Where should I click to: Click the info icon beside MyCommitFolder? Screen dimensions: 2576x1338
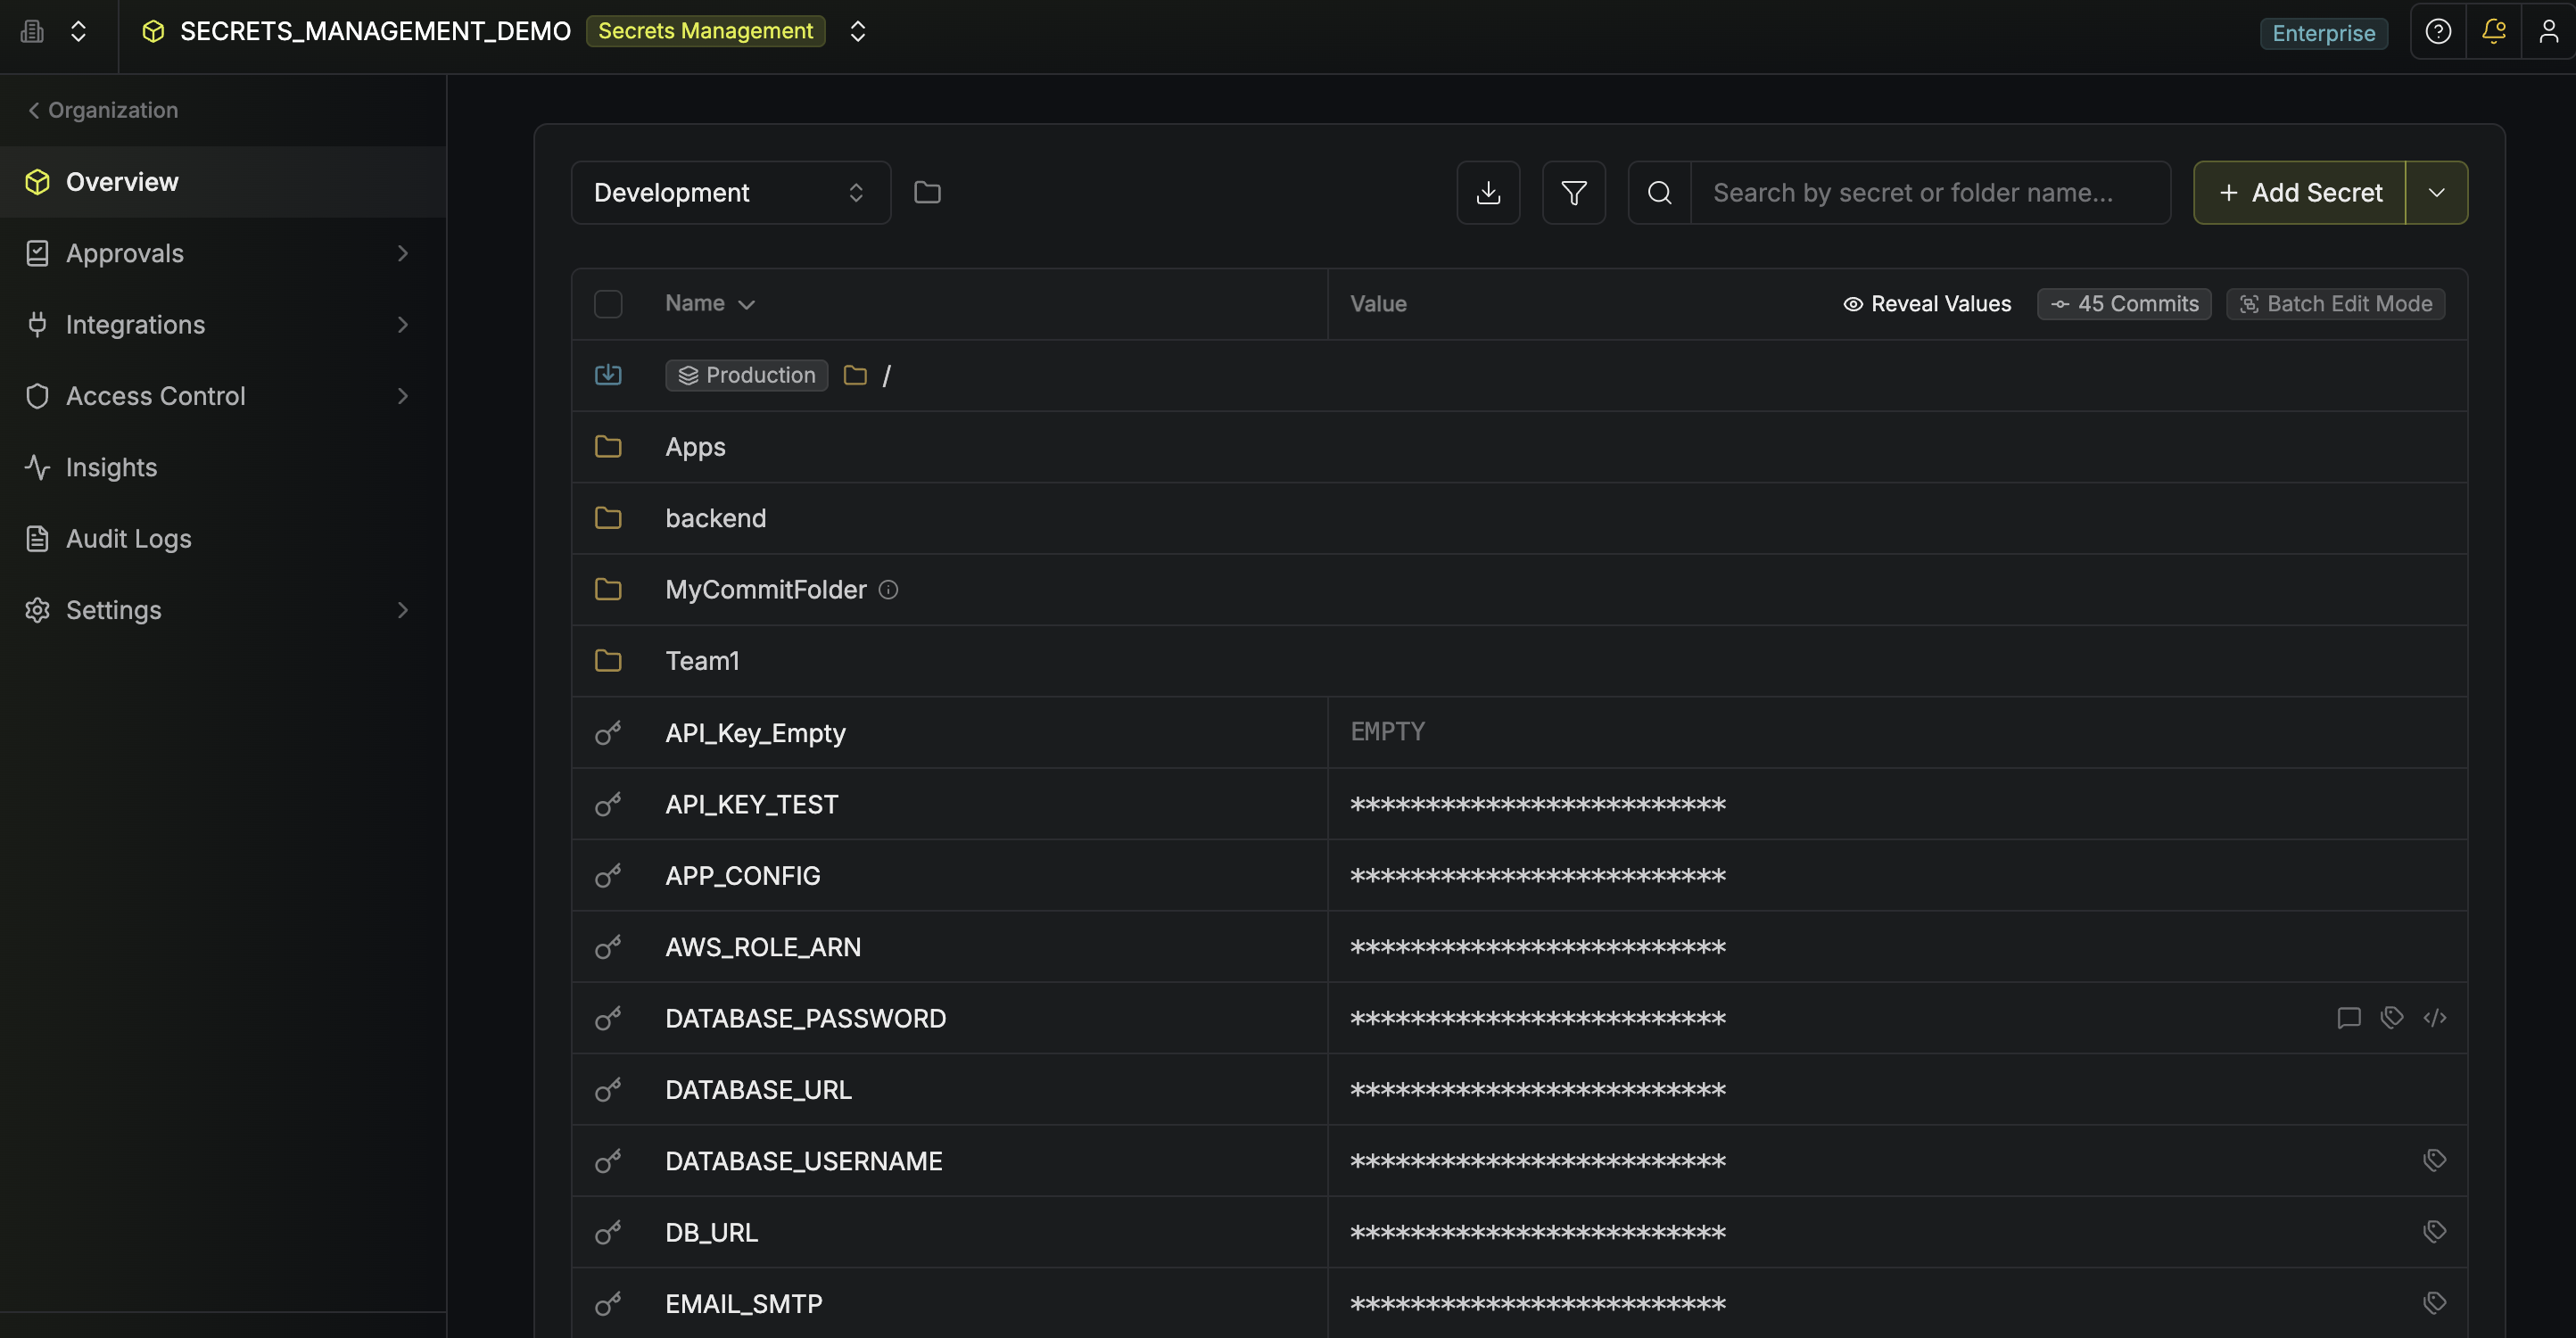888,590
